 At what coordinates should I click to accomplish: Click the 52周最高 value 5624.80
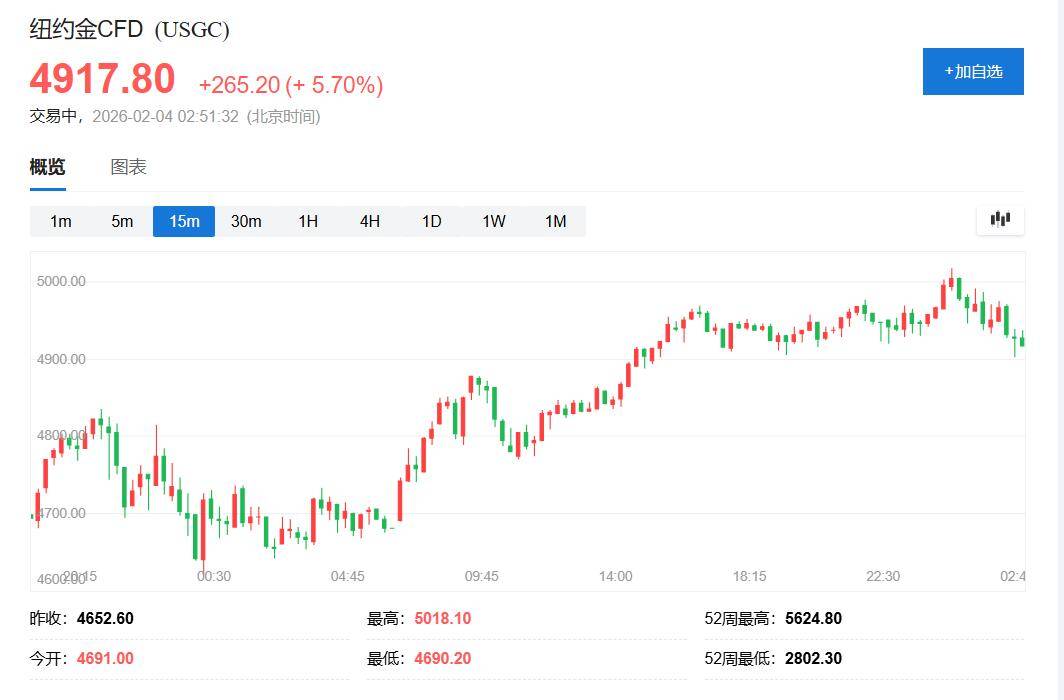tap(813, 619)
